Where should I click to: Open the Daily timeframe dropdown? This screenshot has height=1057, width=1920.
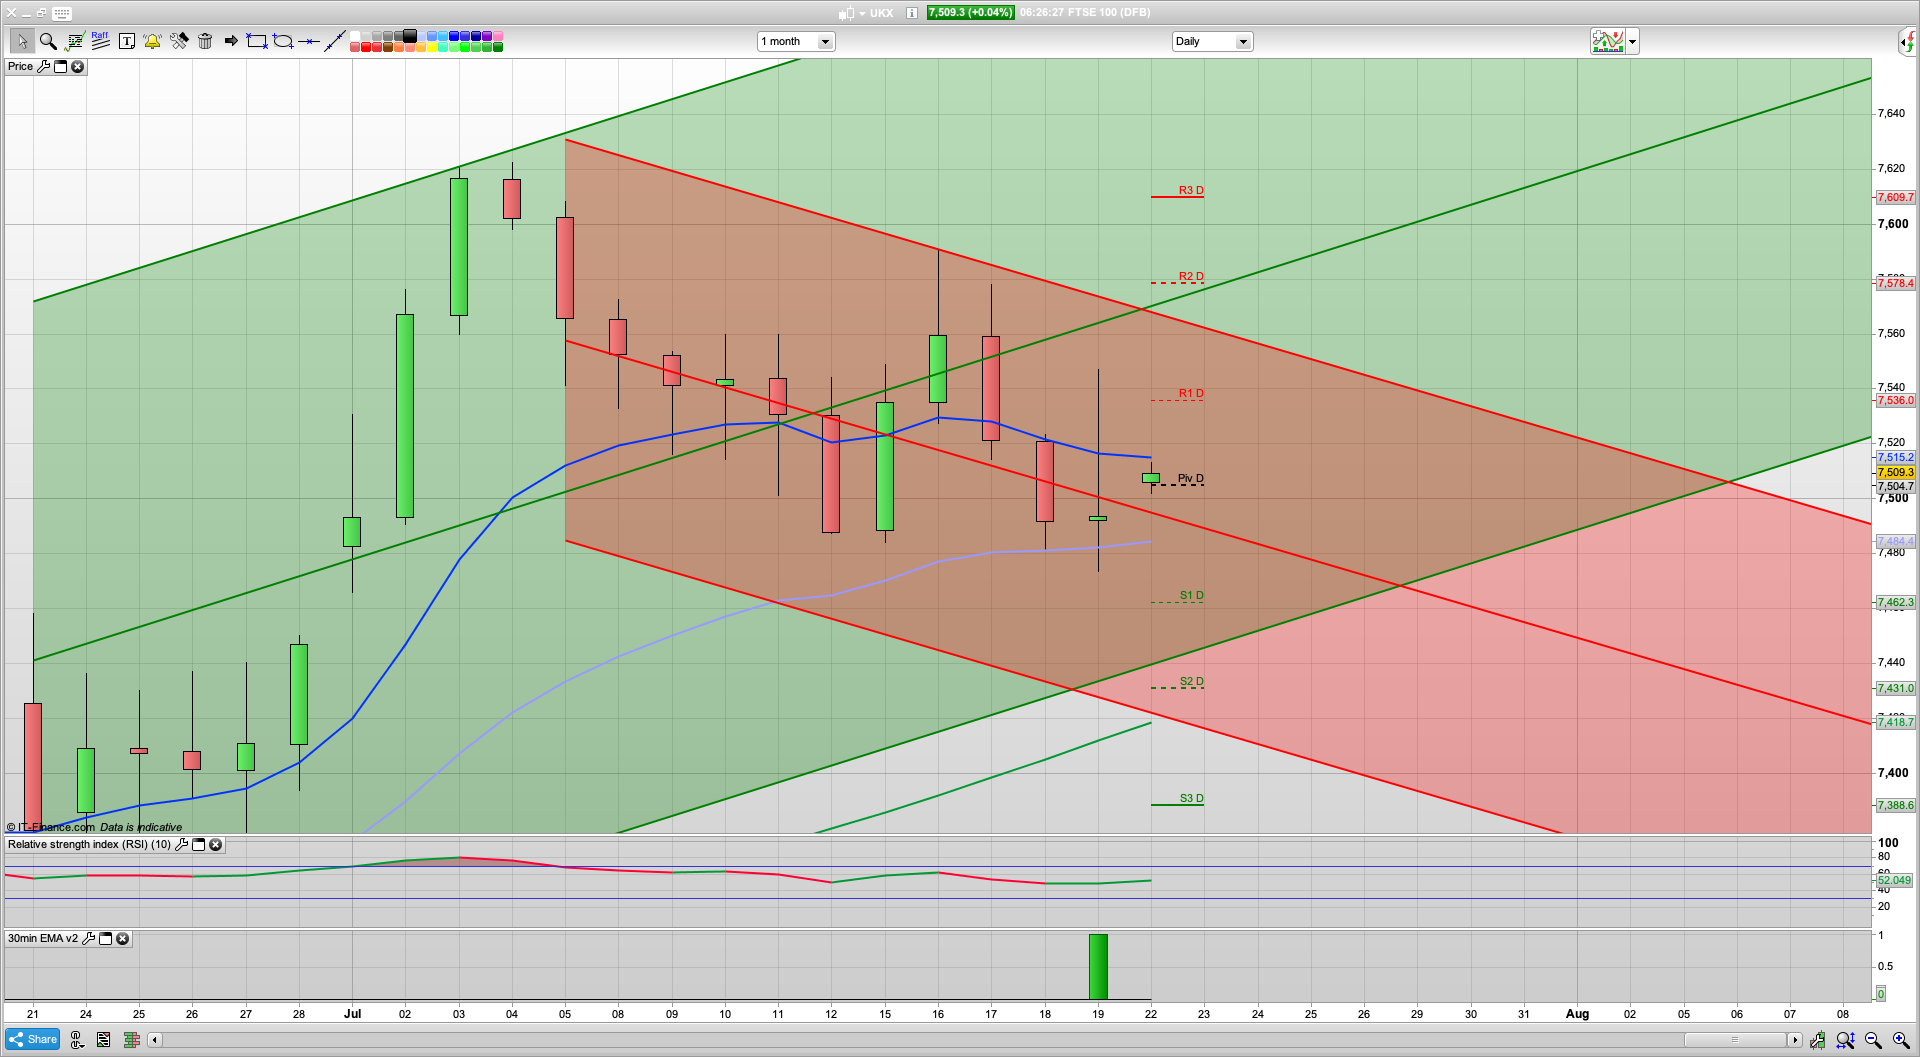1212,41
